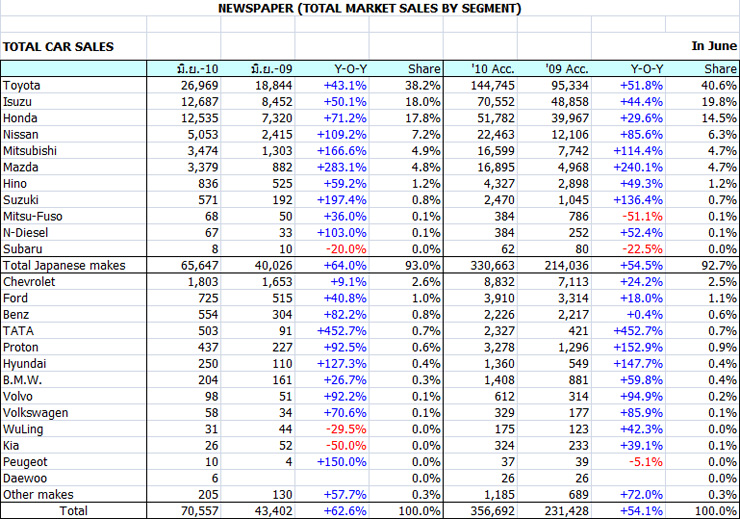Click the Chevrolet row label

point(29,281)
